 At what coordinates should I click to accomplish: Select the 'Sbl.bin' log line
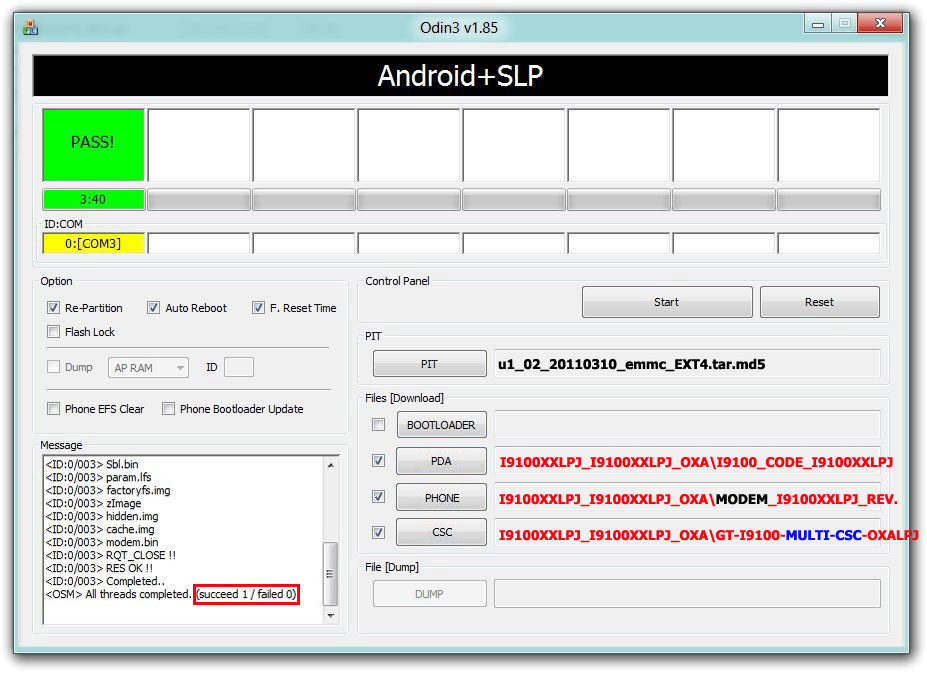[x=92, y=464]
